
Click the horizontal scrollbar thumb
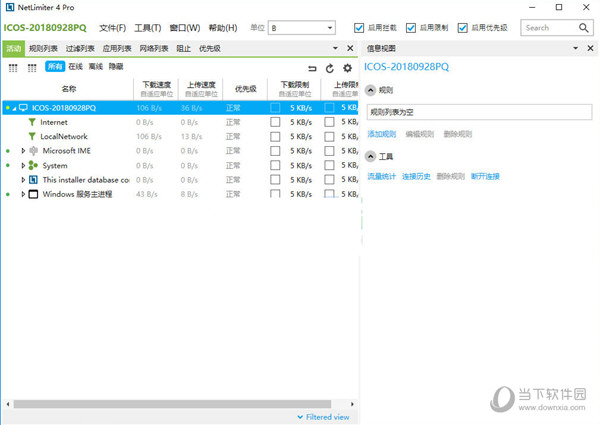pos(172,404)
